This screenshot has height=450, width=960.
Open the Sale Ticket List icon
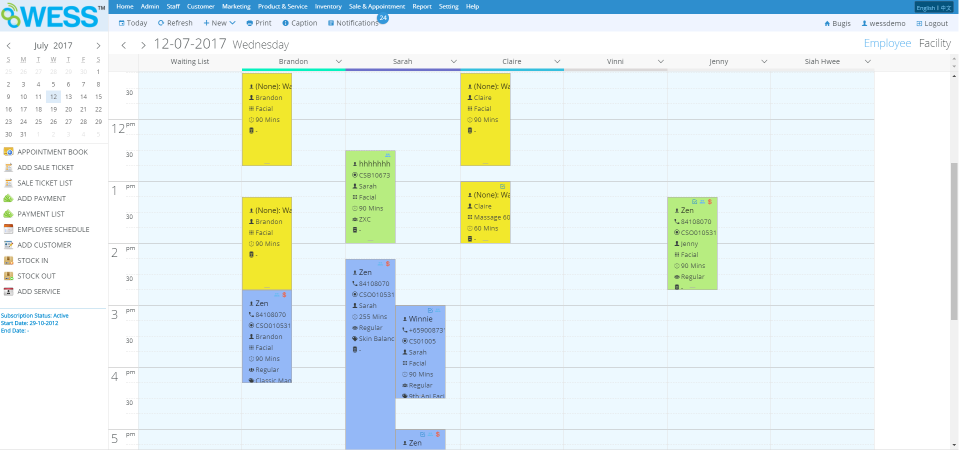point(8,182)
